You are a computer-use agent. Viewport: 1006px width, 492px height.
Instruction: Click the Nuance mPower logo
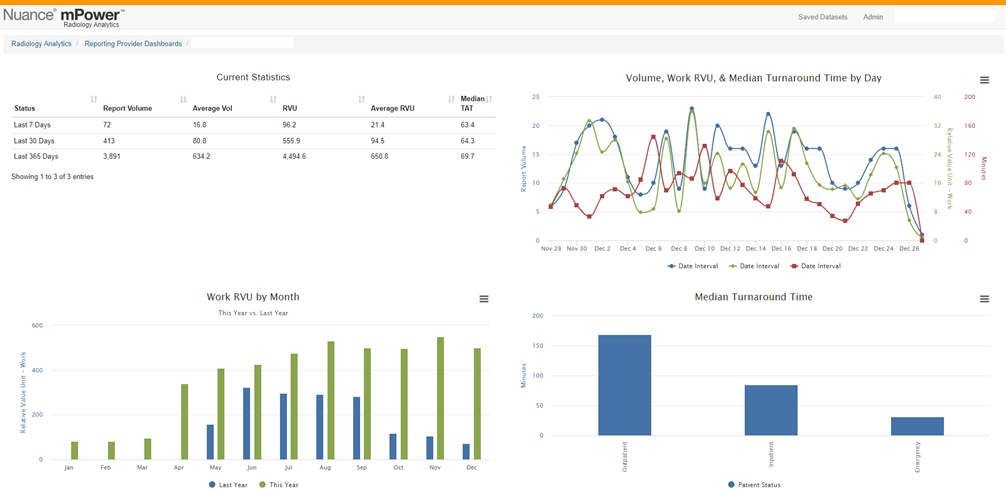tap(64, 16)
